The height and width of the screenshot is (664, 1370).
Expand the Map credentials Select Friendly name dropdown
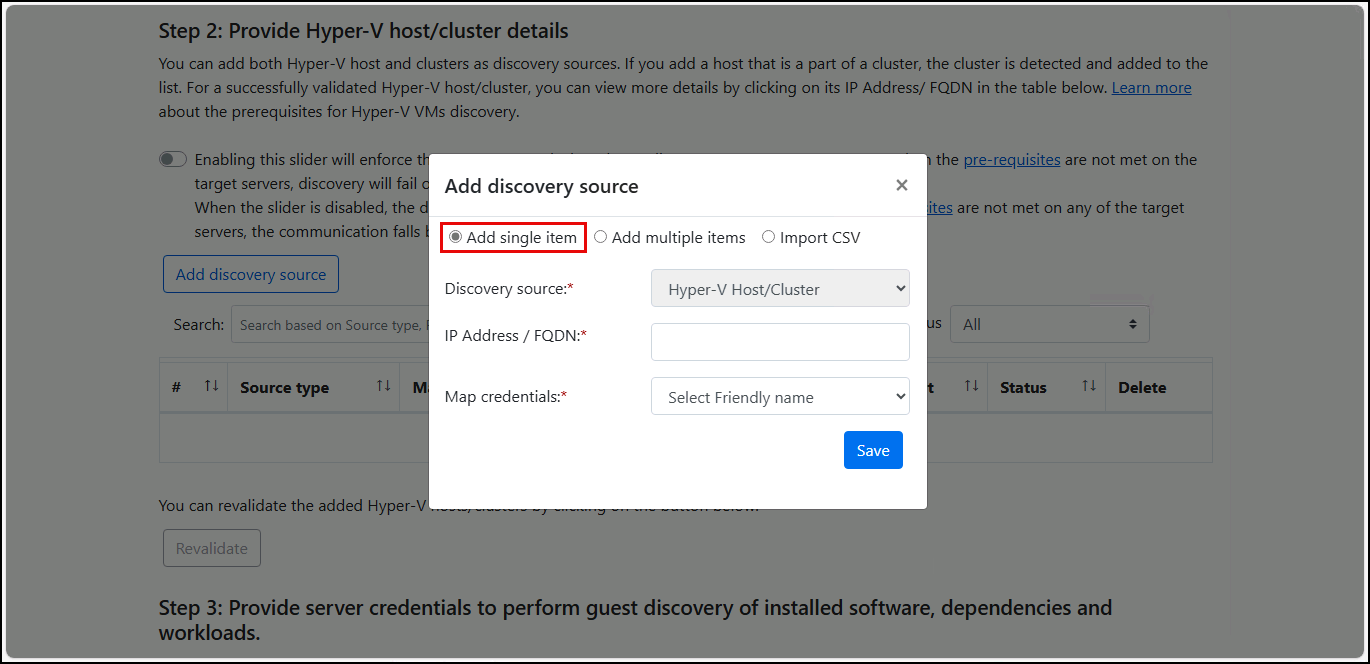780,396
